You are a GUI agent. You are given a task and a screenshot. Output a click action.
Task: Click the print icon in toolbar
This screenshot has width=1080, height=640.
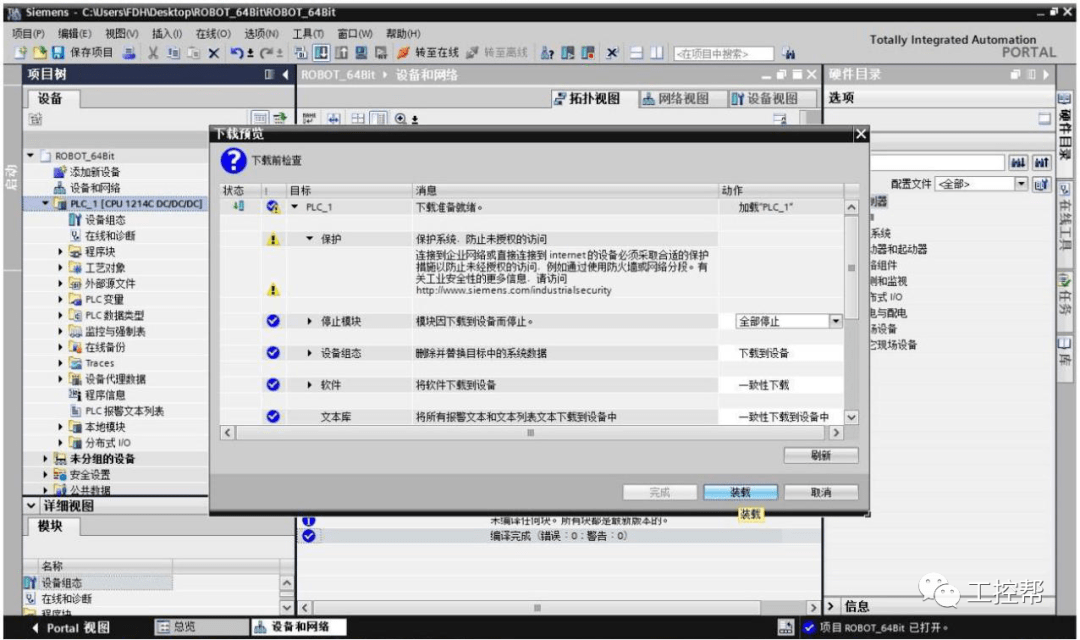(x=129, y=53)
